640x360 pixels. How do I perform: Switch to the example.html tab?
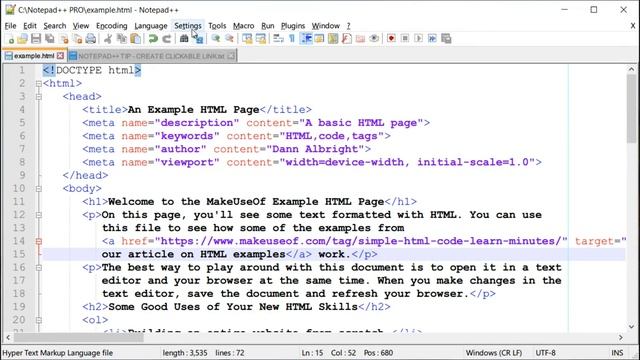coord(34,56)
